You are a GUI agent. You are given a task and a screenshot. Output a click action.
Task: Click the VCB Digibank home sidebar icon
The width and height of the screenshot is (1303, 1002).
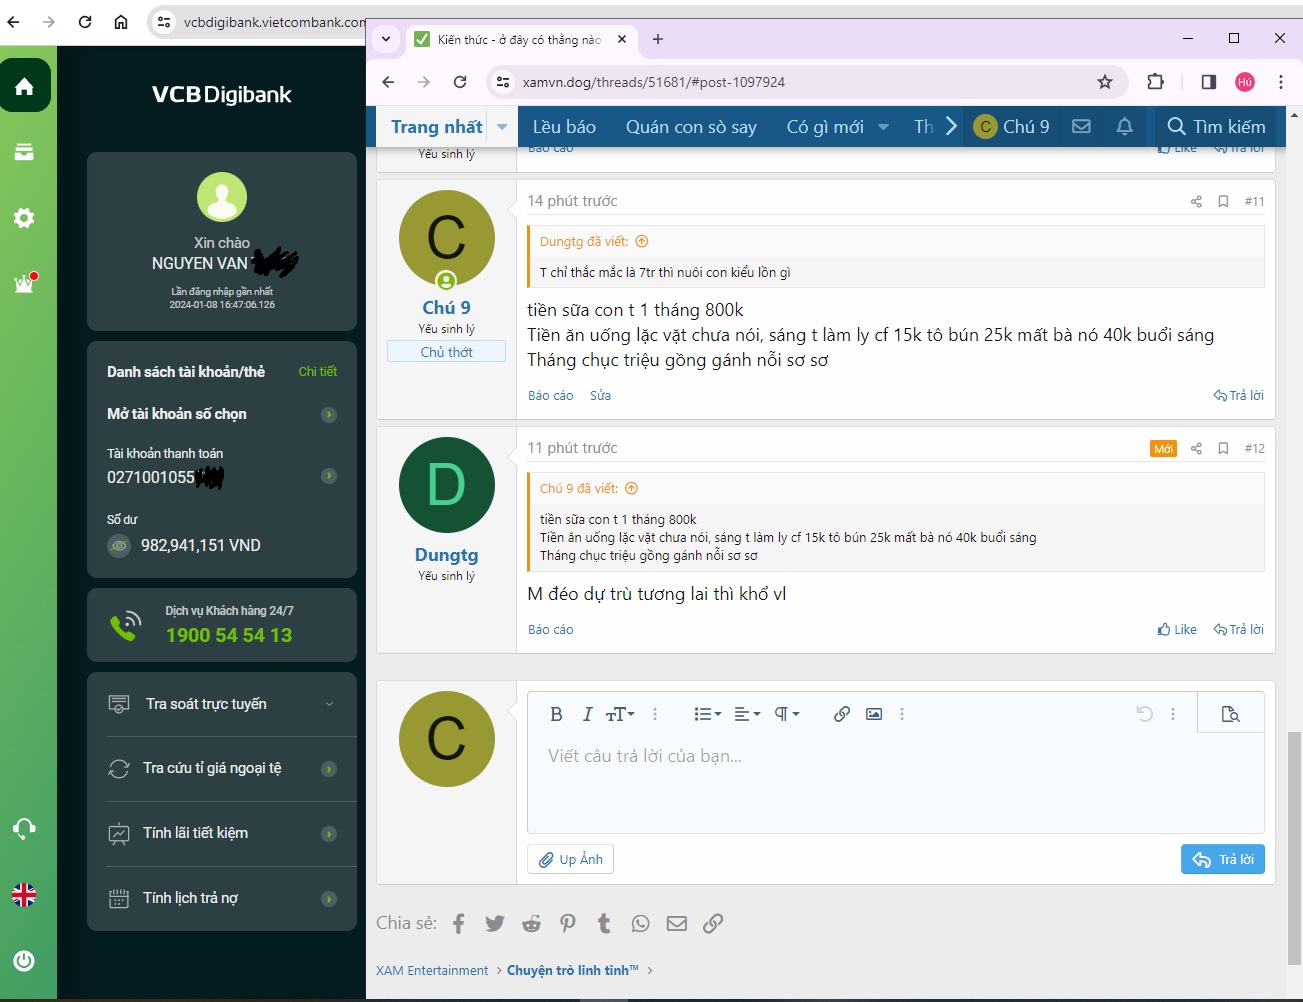pyautogui.click(x=25, y=86)
